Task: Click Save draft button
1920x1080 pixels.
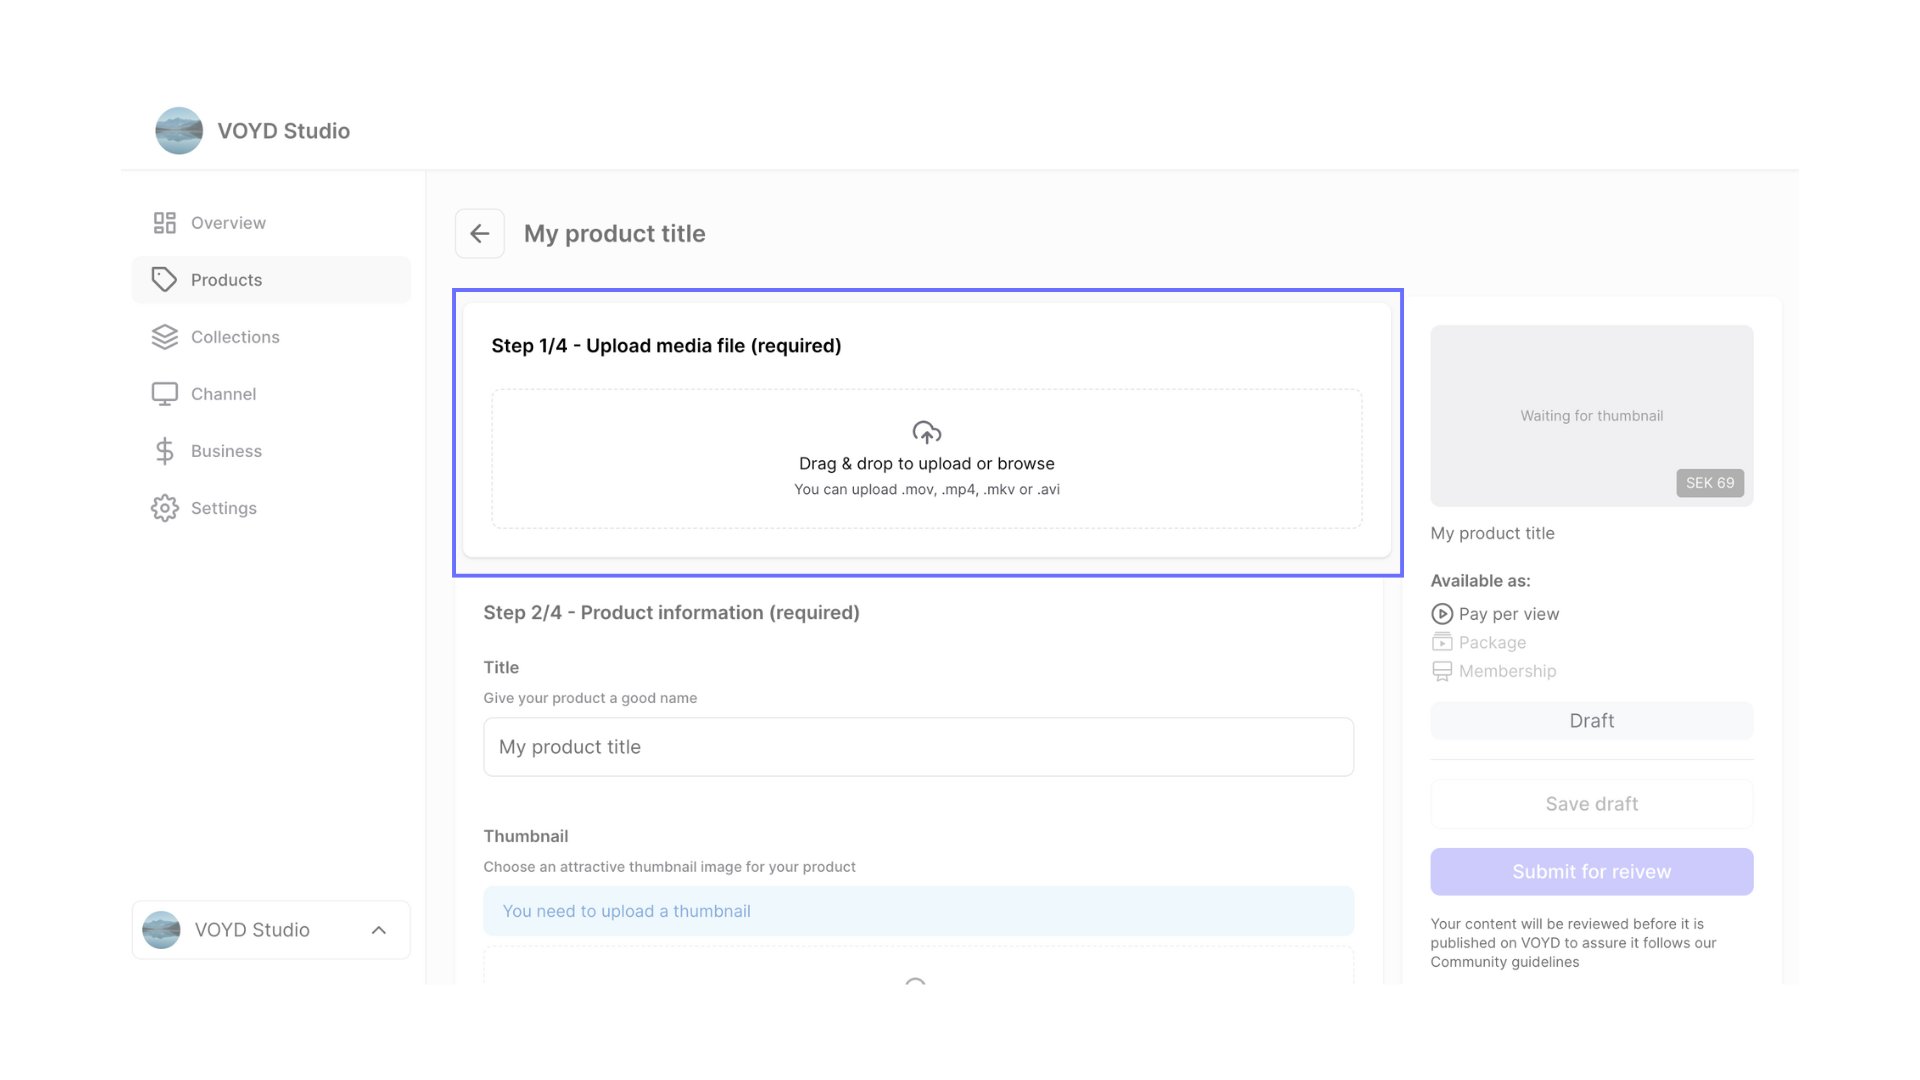Action: [x=1592, y=803]
